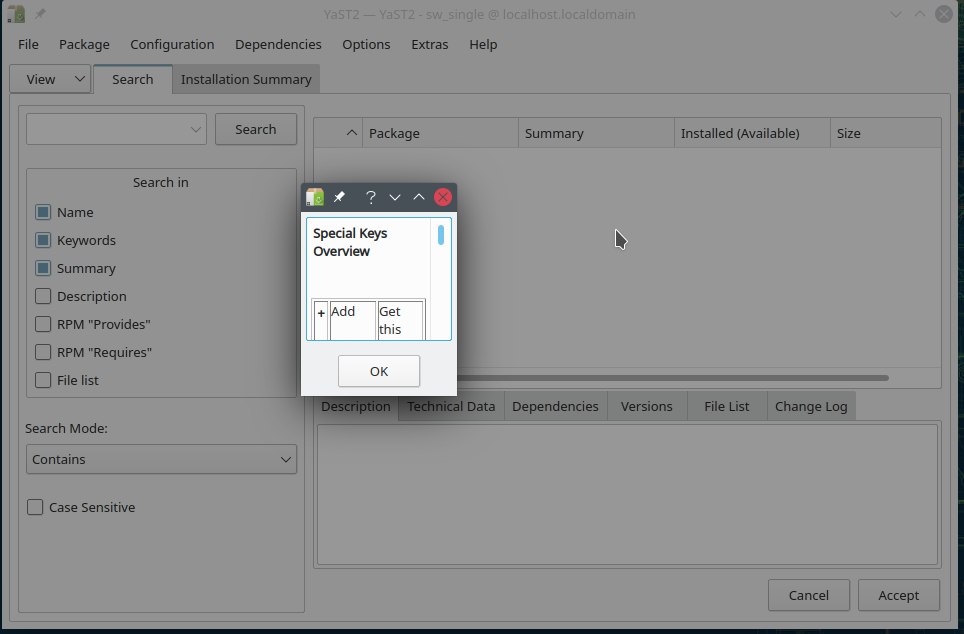
Task: Click the Installed (Available) column header
Action: pos(753,133)
